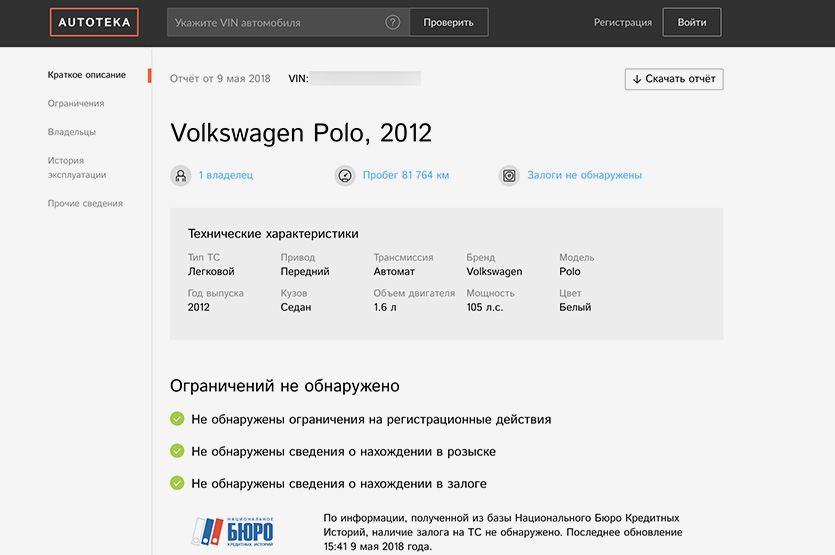Select Краткое описание sidebar item
The image size is (835, 555).
(87, 75)
